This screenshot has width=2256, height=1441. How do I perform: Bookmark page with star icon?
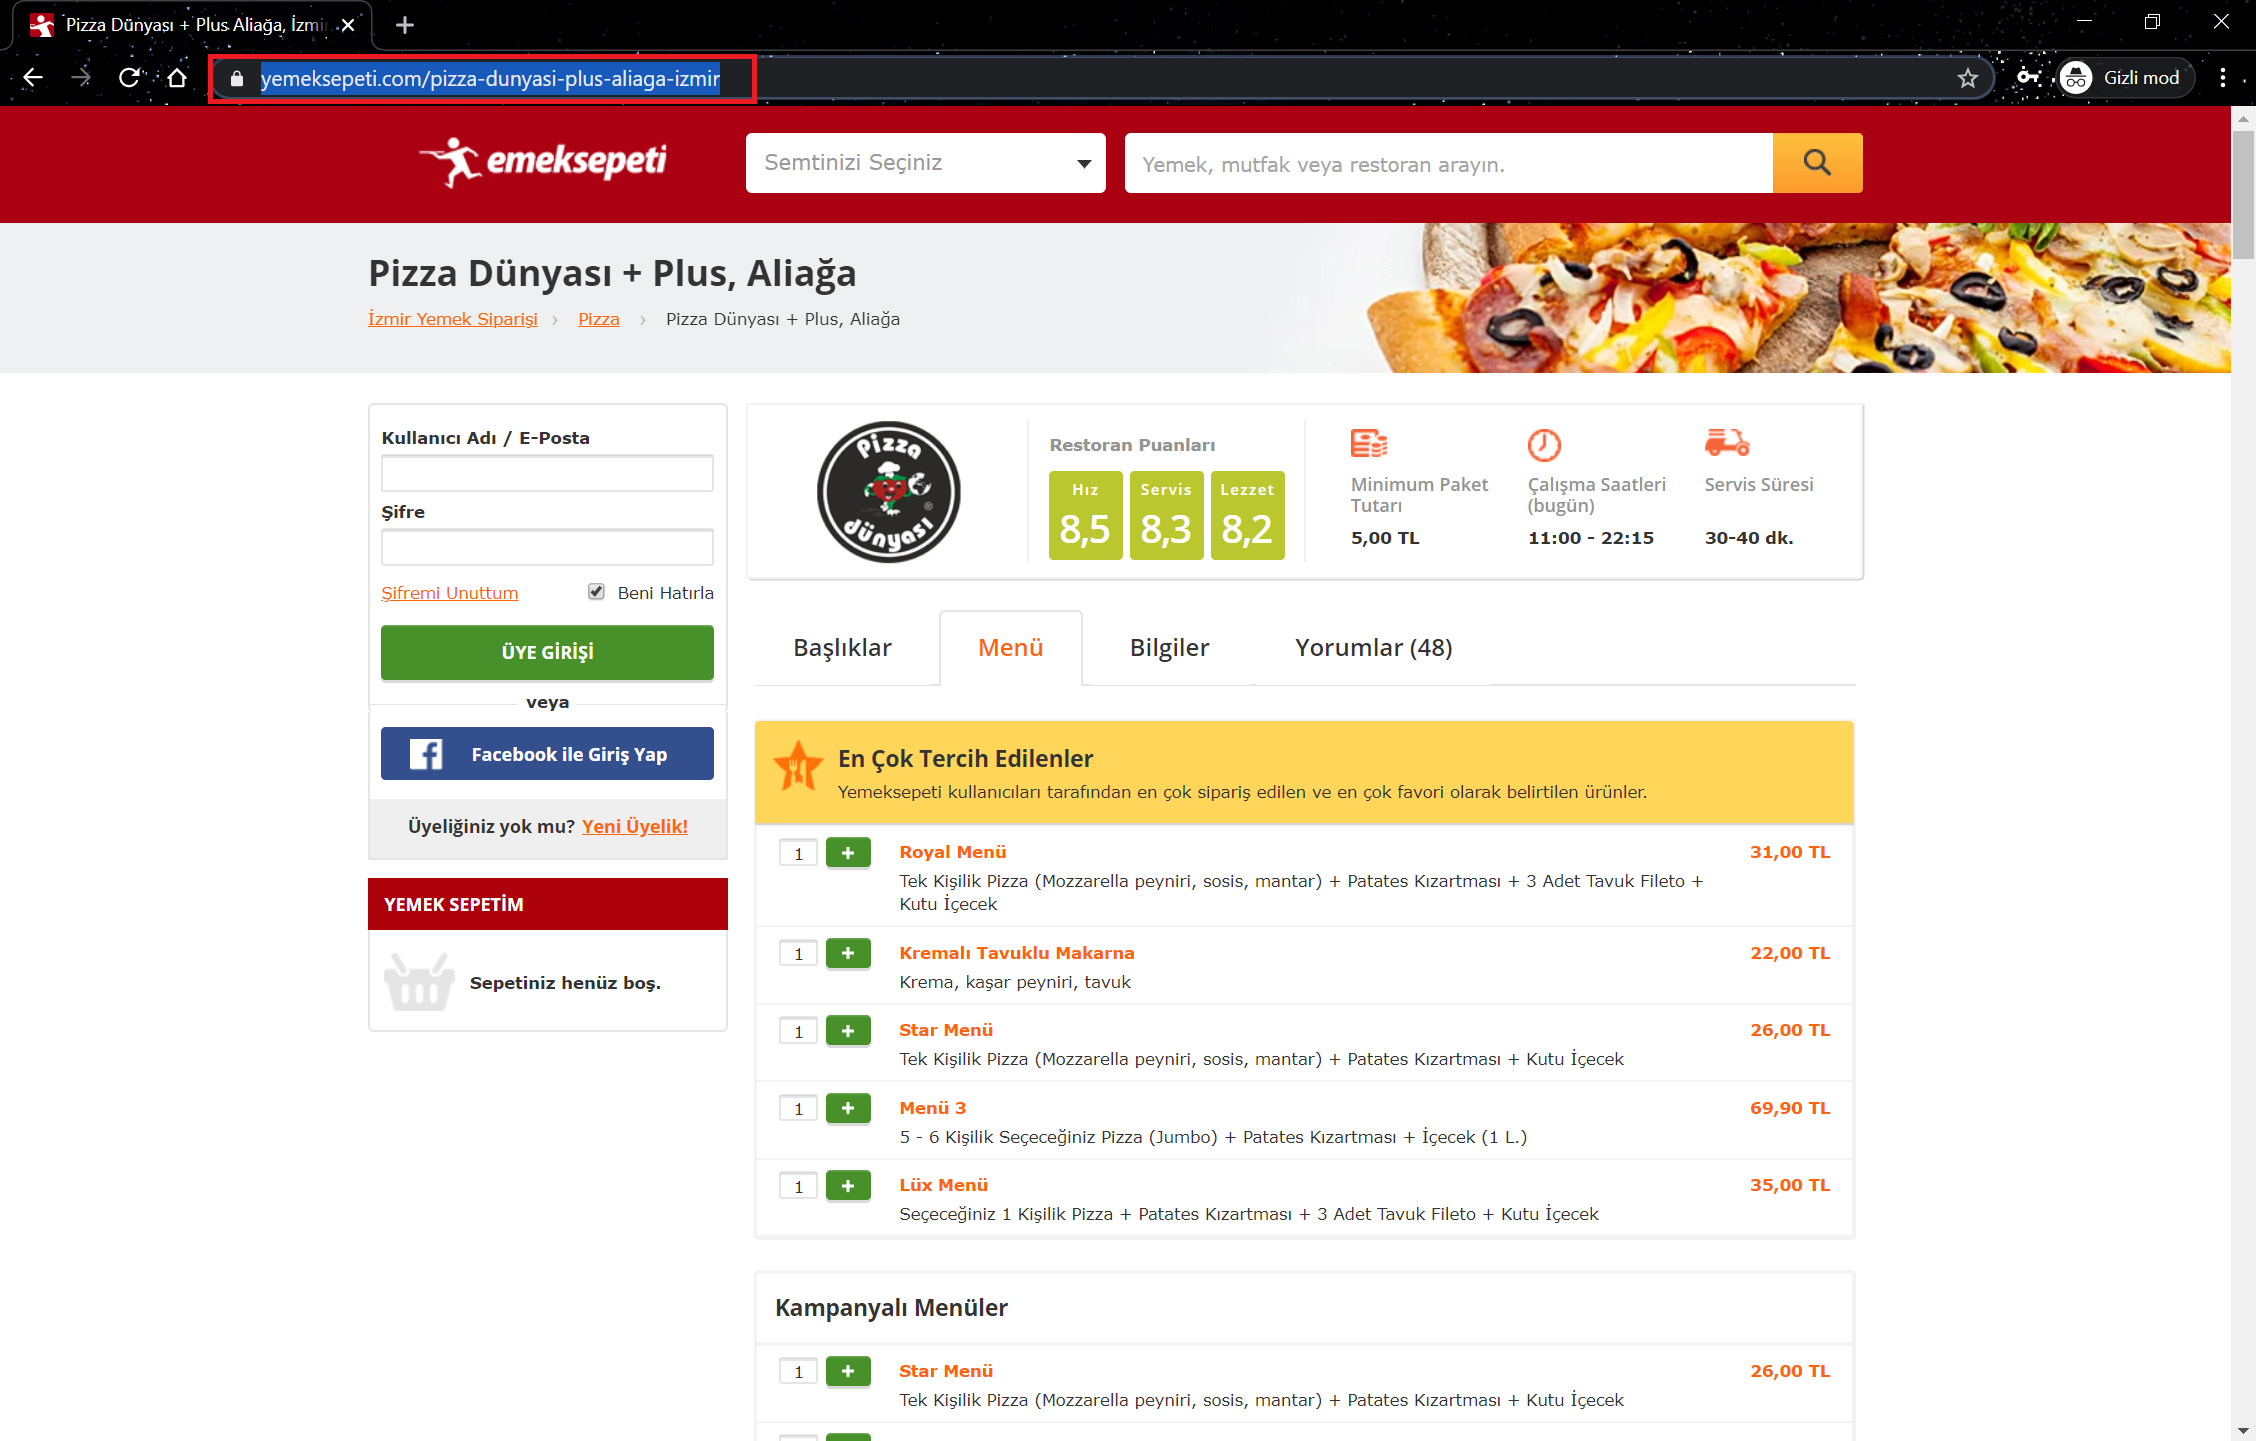[1967, 78]
